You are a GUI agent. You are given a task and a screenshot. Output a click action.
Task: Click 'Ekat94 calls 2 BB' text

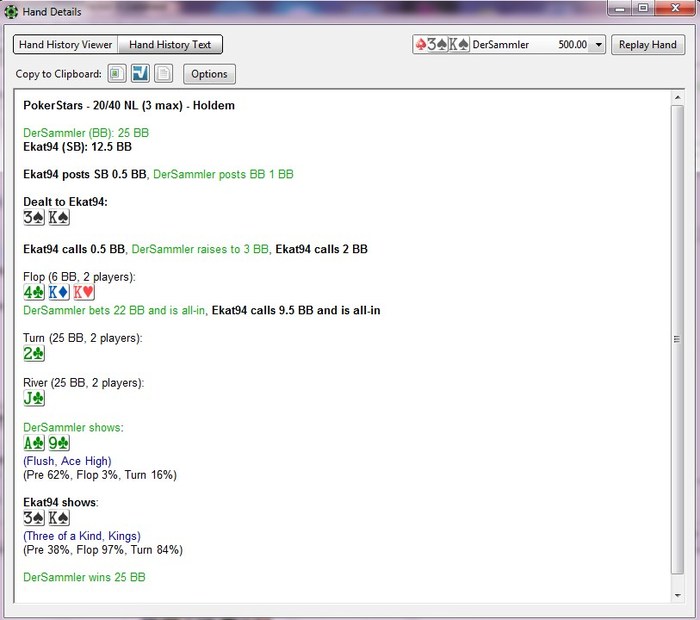click(321, 249)
